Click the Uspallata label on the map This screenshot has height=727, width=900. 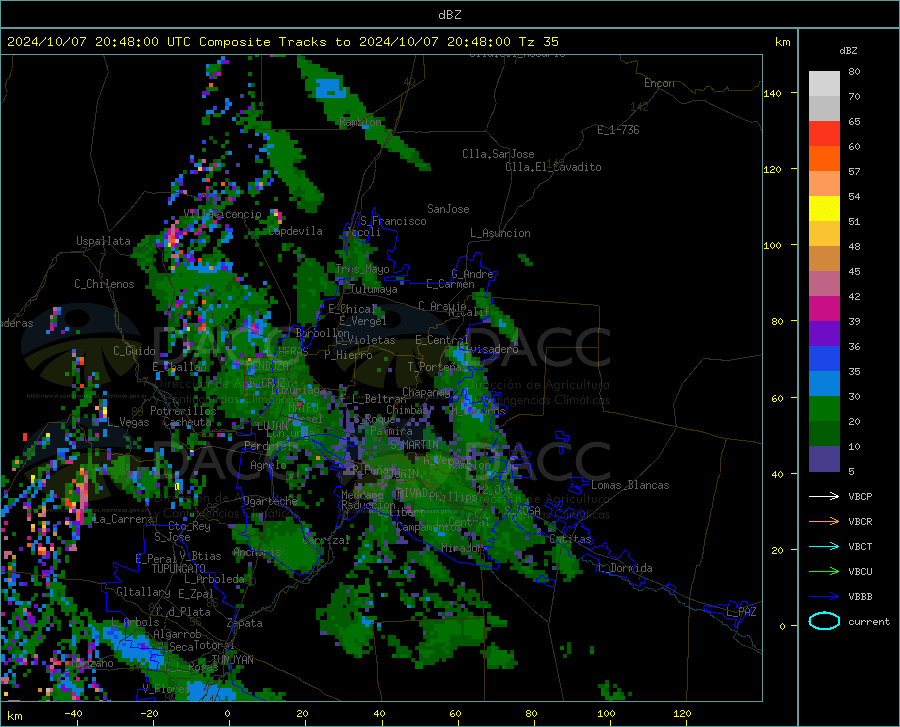(x=103, y=241)
